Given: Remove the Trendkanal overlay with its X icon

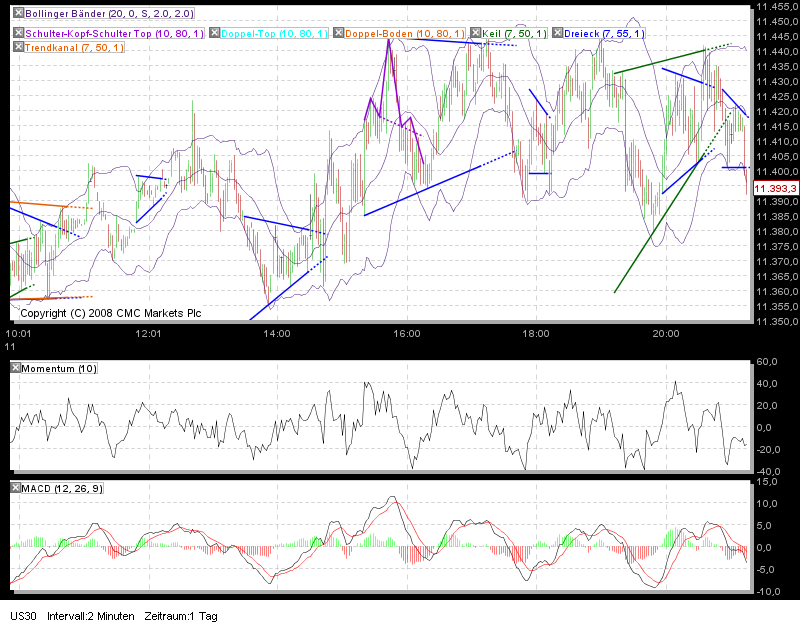Looking at the screenshot, I should [x=16, y=47].
